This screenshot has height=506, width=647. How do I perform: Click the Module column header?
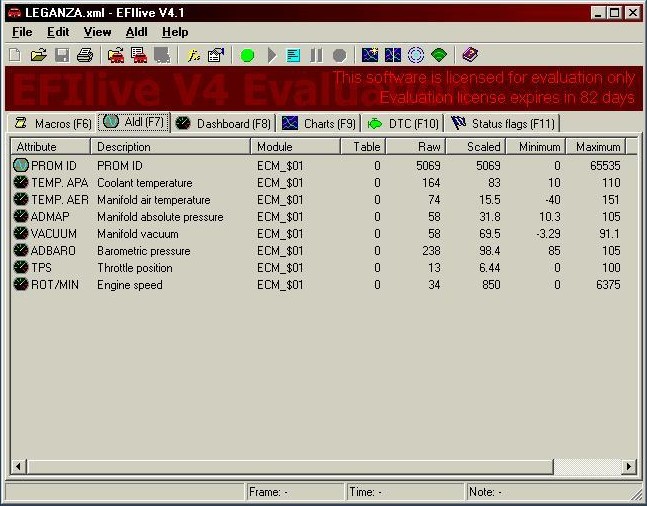pos(295,147)
